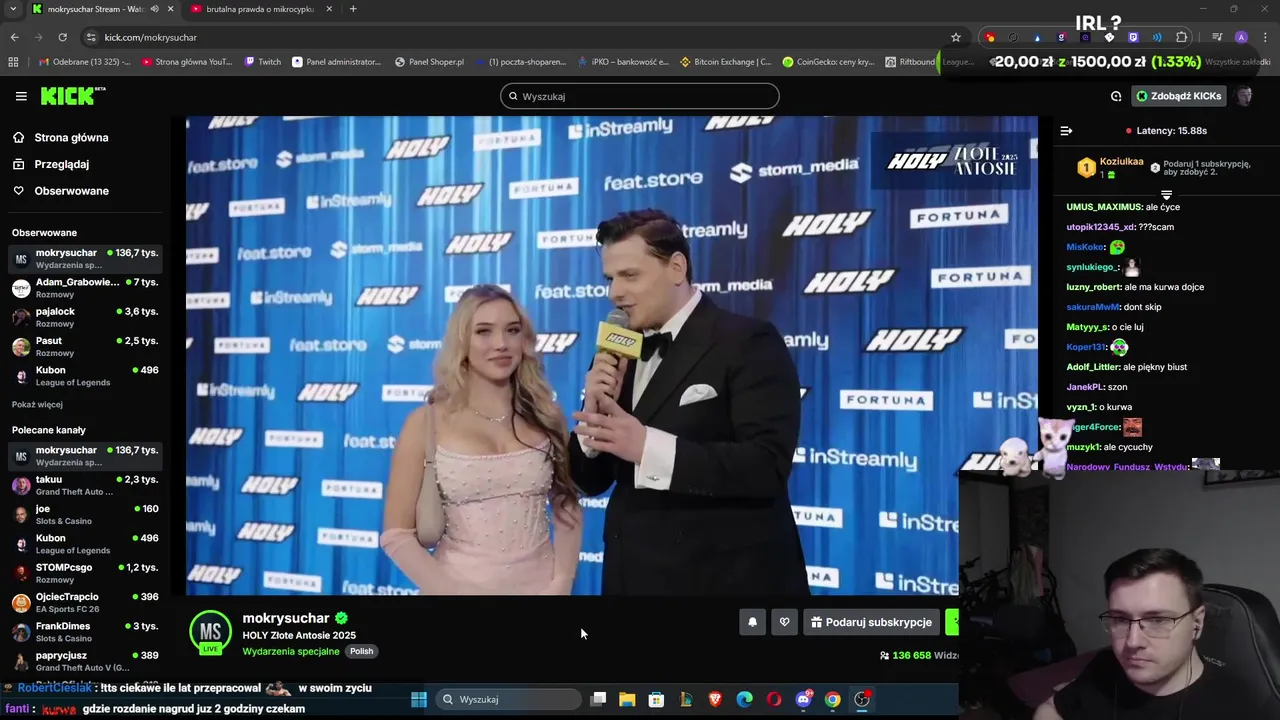Click the mokrysuchar channel name
Screen dimensions: 1280x720
286,618
